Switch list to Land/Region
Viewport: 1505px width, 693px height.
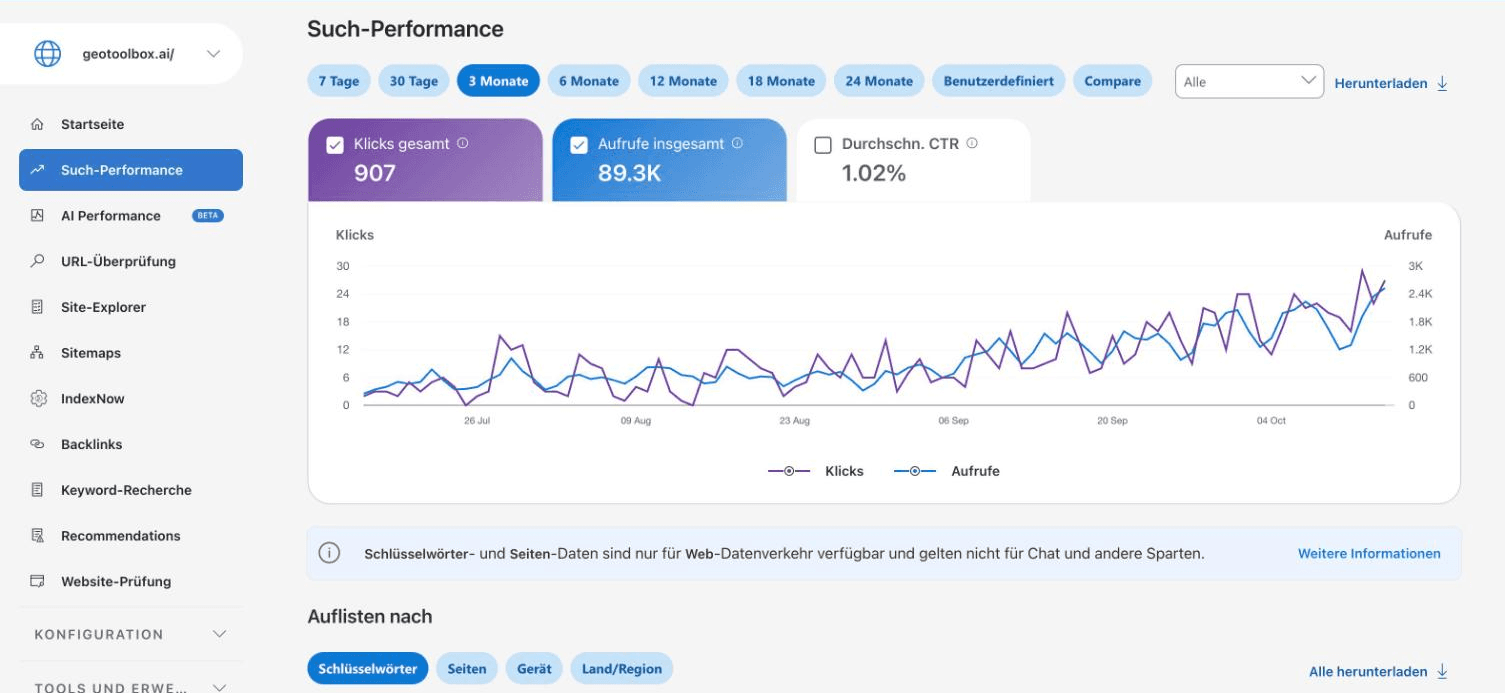pyautogui.click(x=622, y=669)
